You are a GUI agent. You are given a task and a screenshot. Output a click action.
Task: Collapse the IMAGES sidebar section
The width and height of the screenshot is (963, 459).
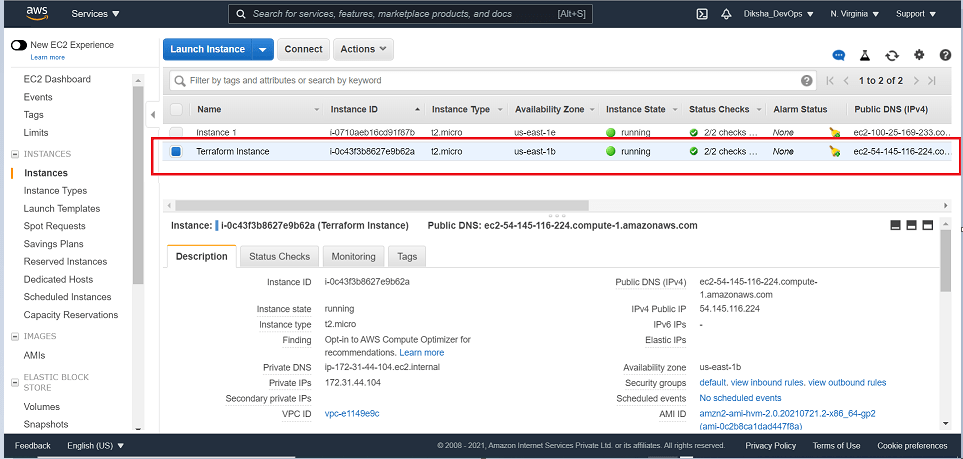click(15, 336)
